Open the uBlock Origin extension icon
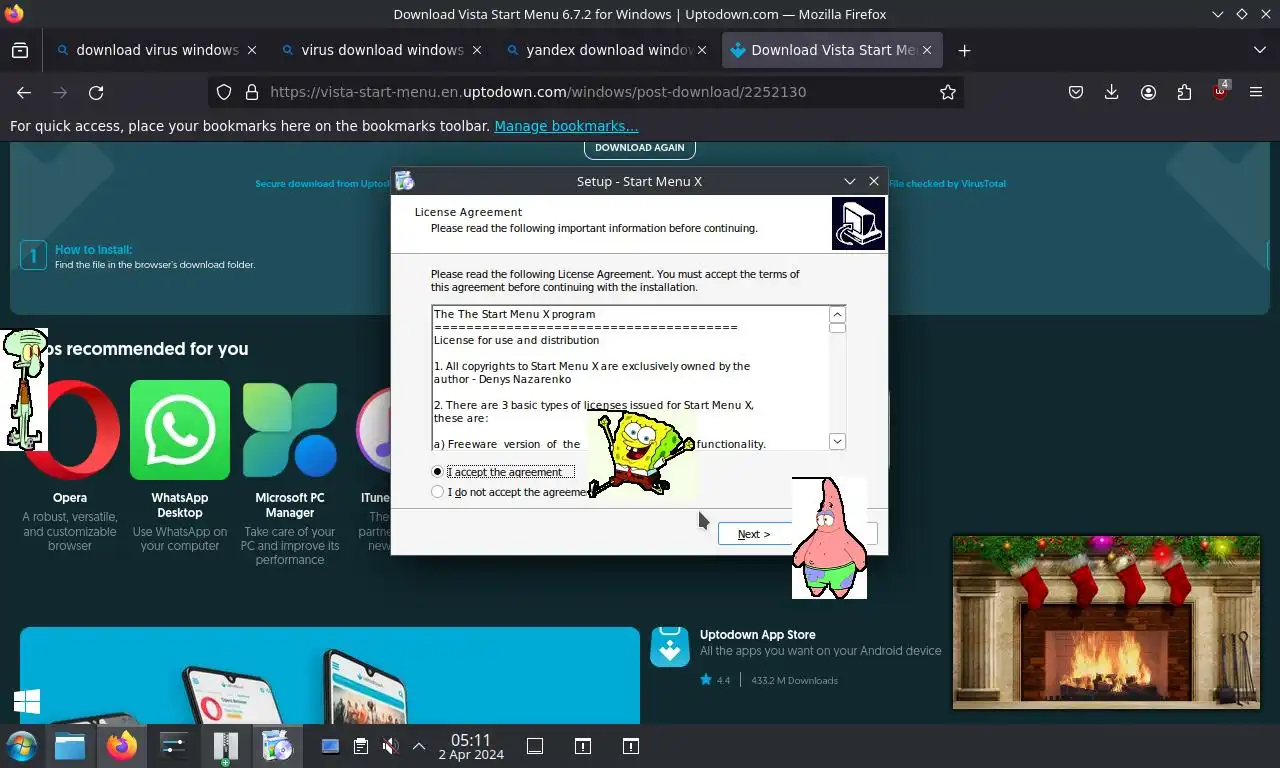1280x768 pixels. [x=1220, y=92]
